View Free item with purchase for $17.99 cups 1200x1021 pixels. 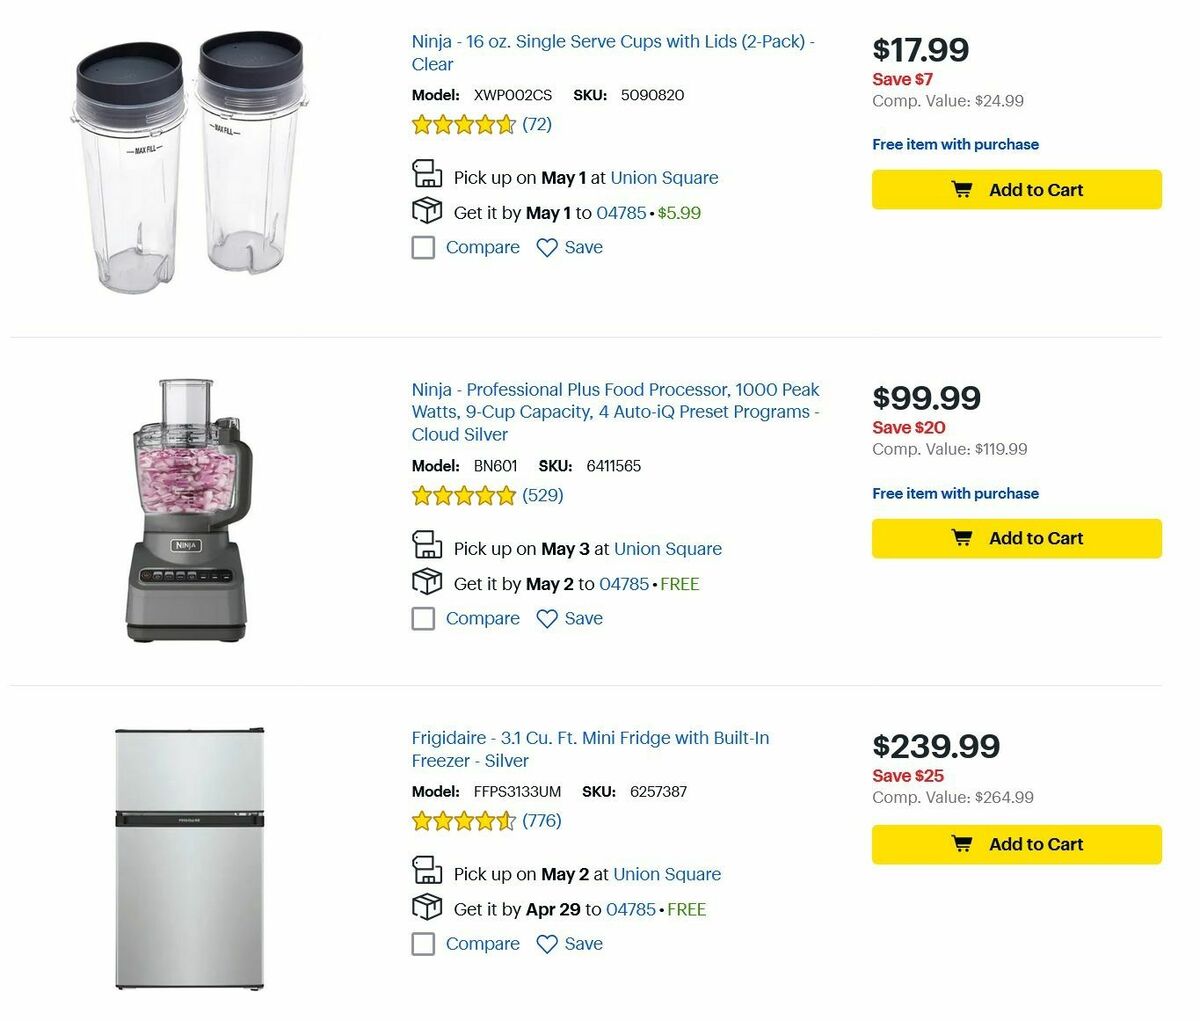(x=955, y=144)
